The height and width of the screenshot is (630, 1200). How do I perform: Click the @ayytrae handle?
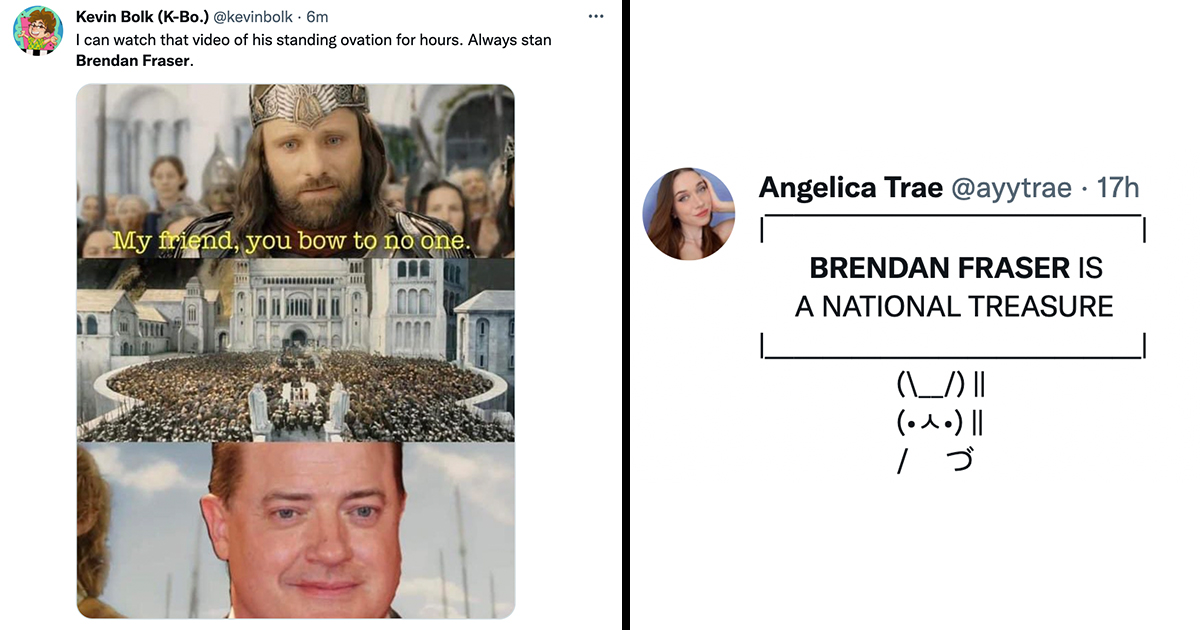pyautogui.click(x=1011, y=187)
